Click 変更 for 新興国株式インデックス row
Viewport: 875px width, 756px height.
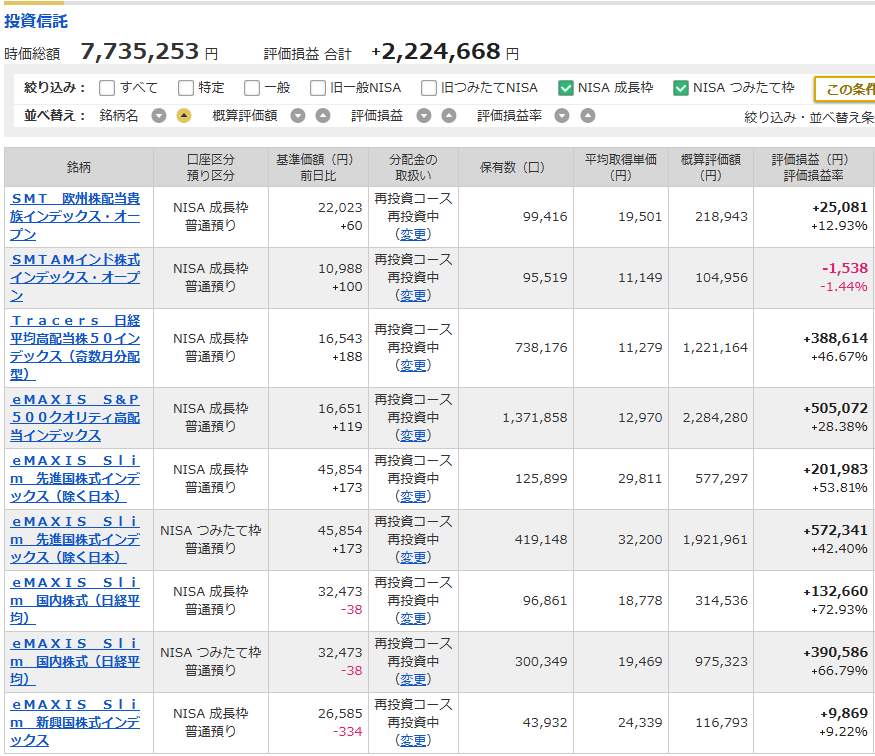(413, 740)
